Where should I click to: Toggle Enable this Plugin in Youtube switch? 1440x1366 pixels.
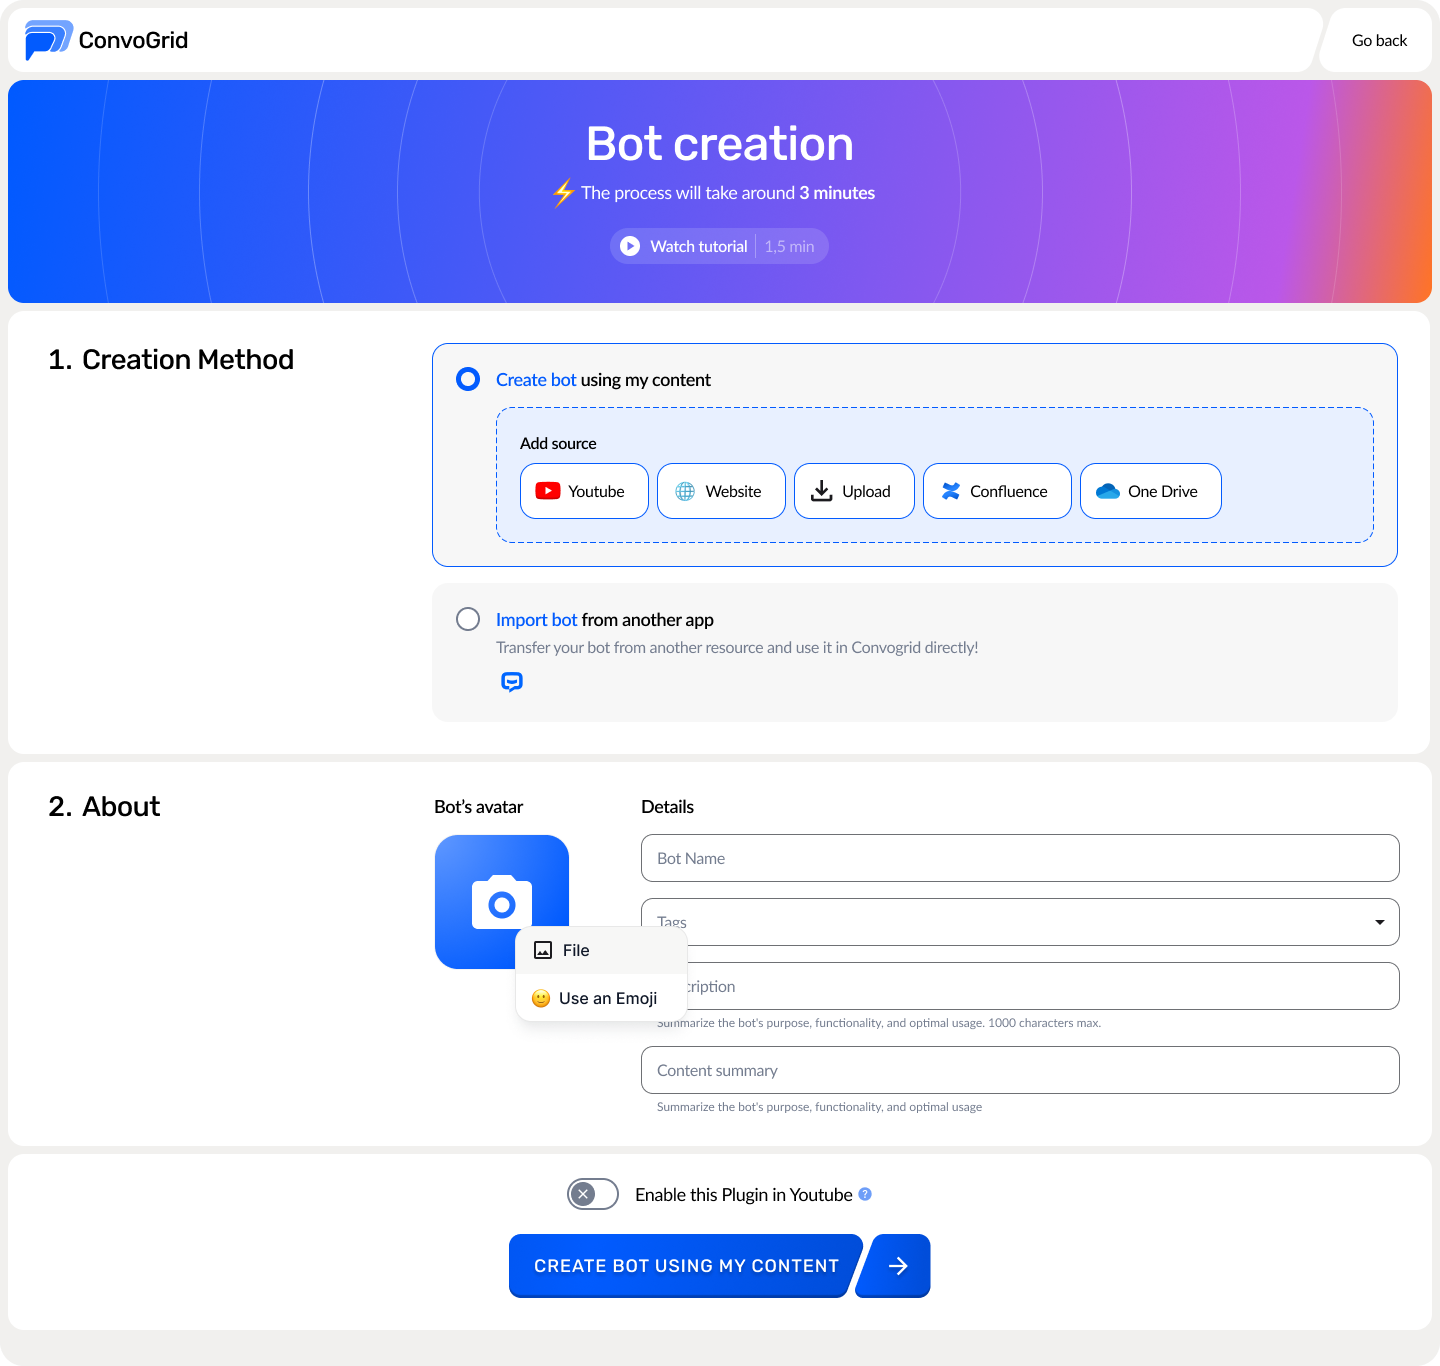coord(593,1194)
